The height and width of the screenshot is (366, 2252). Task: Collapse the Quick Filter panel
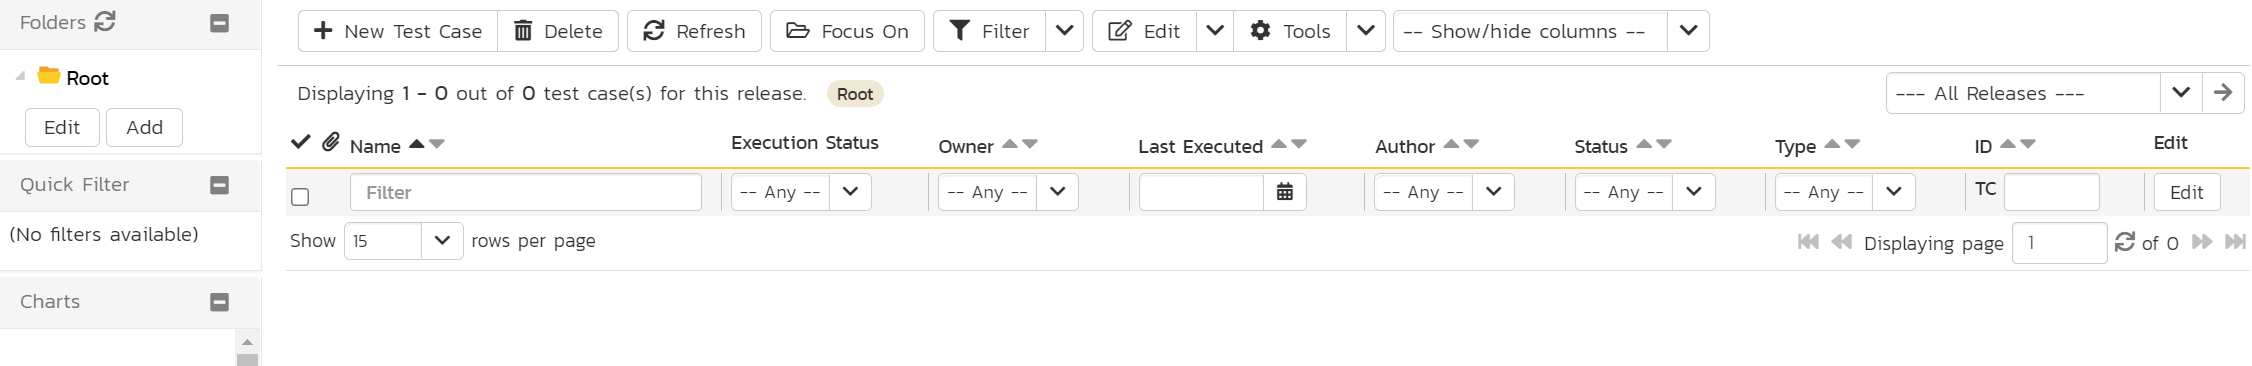(220, 185)
